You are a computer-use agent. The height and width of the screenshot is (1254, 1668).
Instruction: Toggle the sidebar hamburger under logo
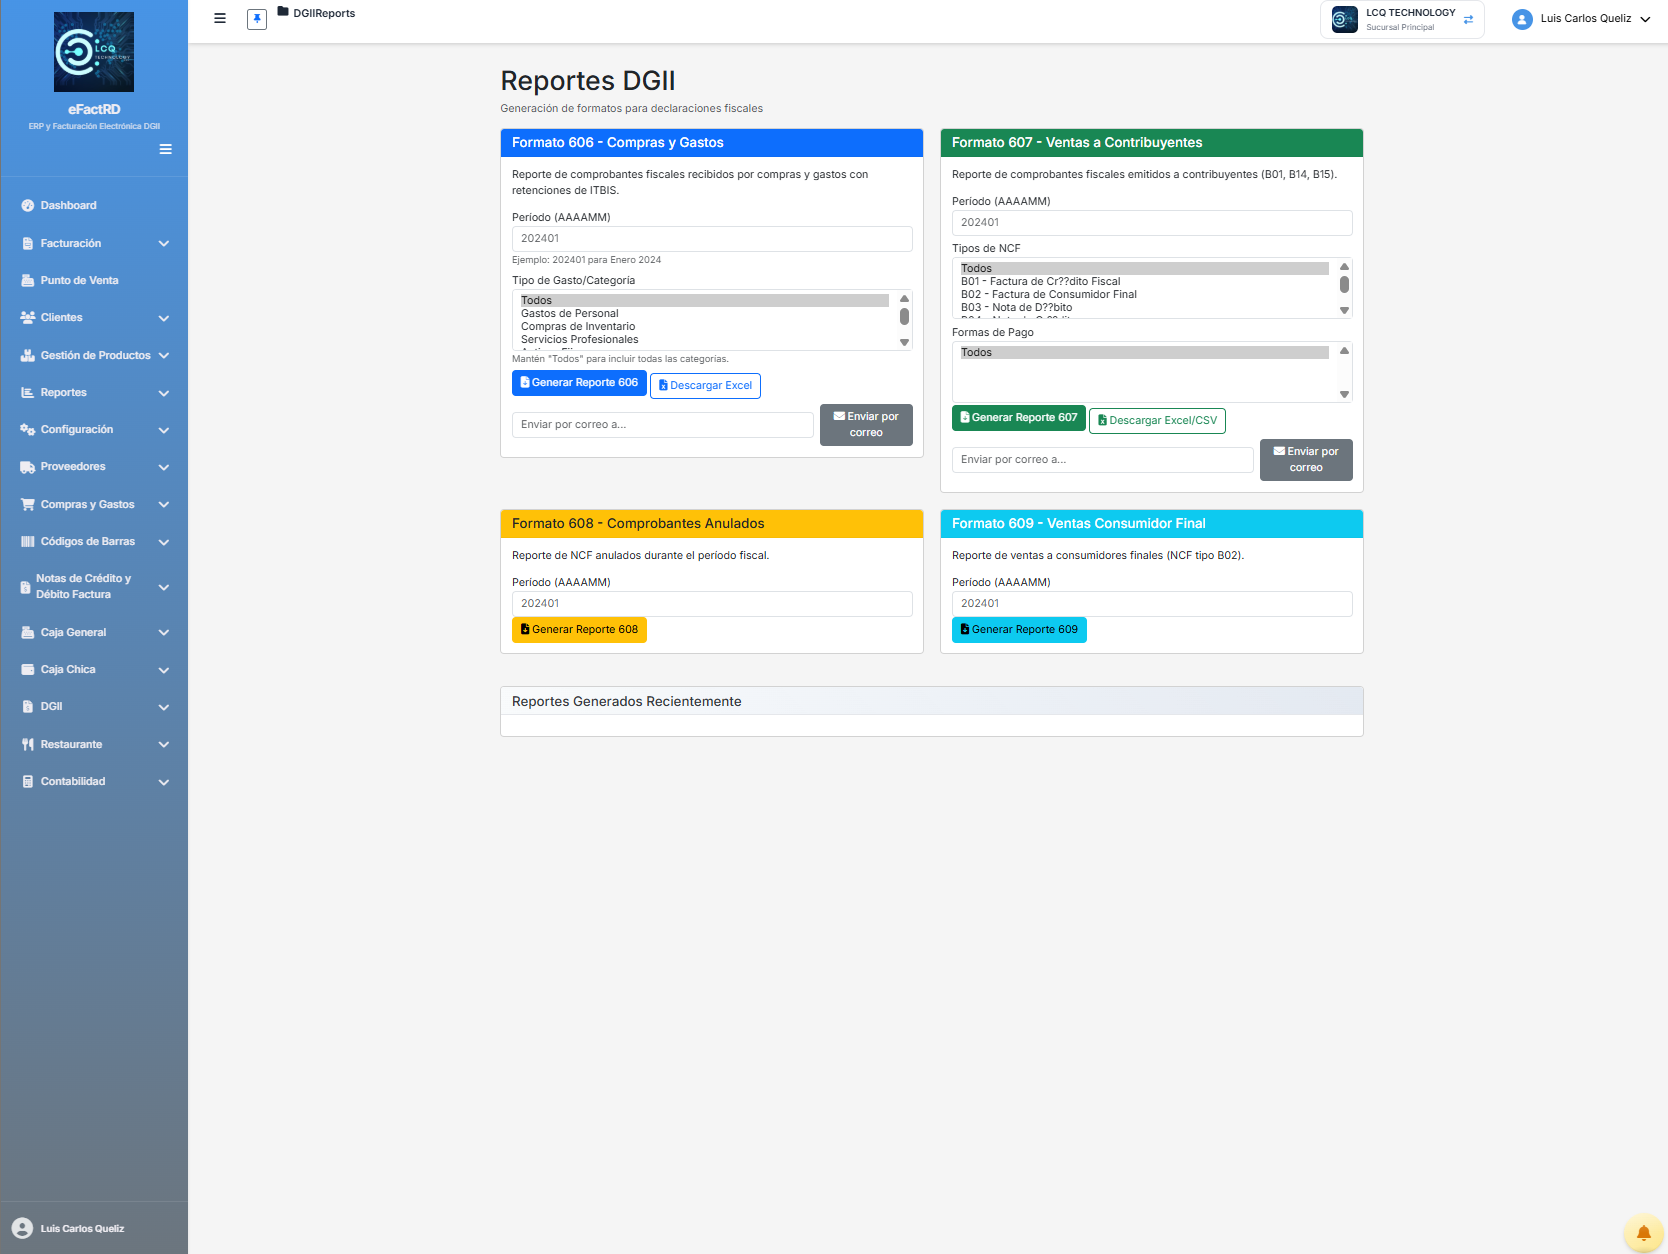point(165,149)
